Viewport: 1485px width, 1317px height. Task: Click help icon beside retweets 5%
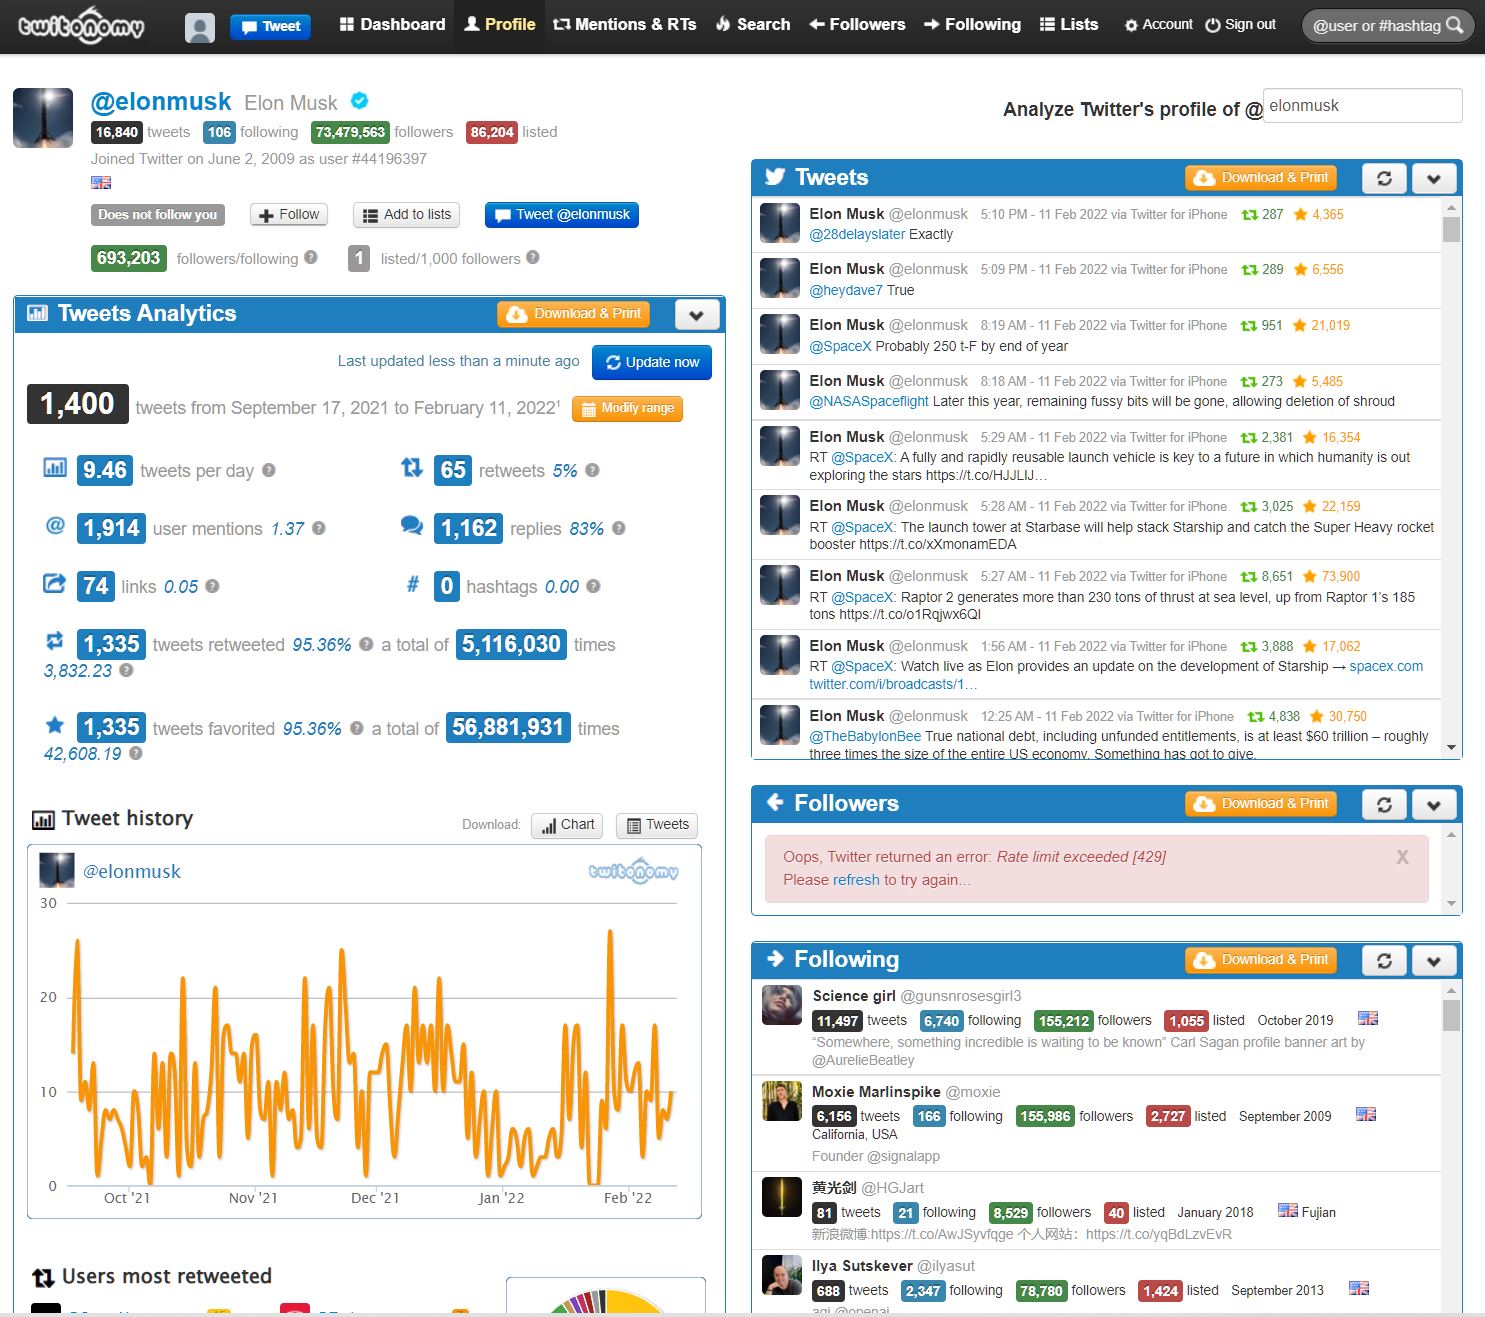pos(592,470)
